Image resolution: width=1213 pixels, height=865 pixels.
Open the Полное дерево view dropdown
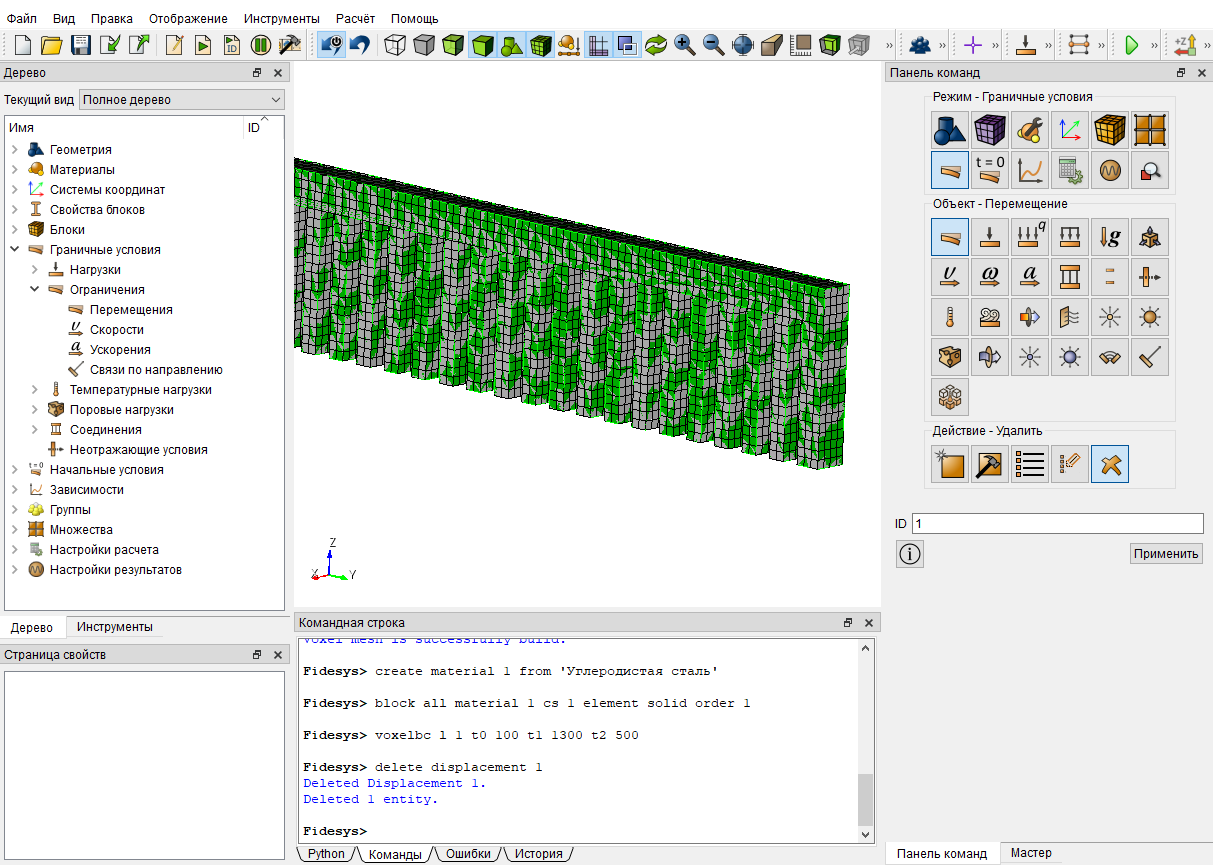182,100
